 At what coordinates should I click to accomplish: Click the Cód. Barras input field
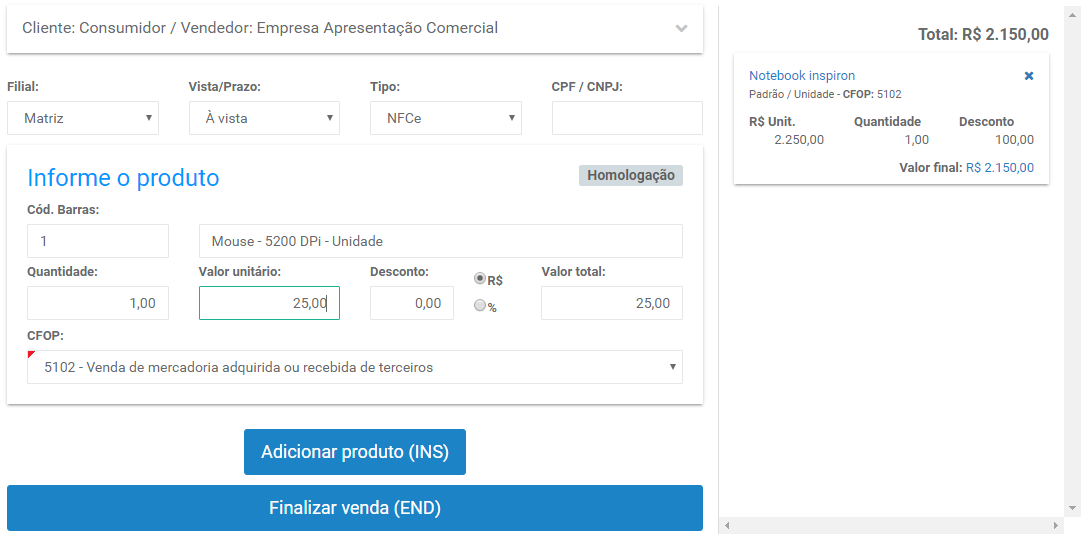click(98, 241)
